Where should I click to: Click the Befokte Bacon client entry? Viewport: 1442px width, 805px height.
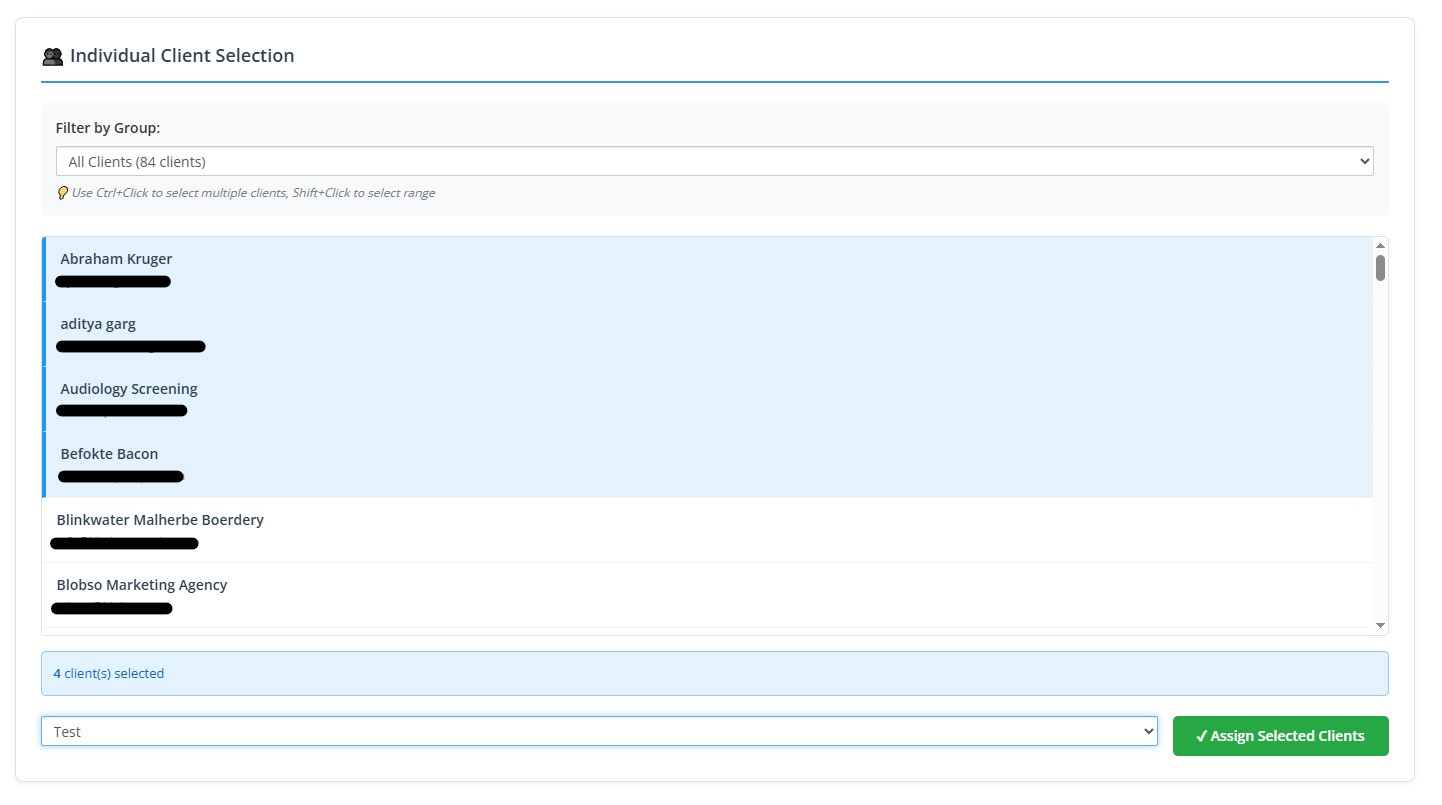click(109, 454)
